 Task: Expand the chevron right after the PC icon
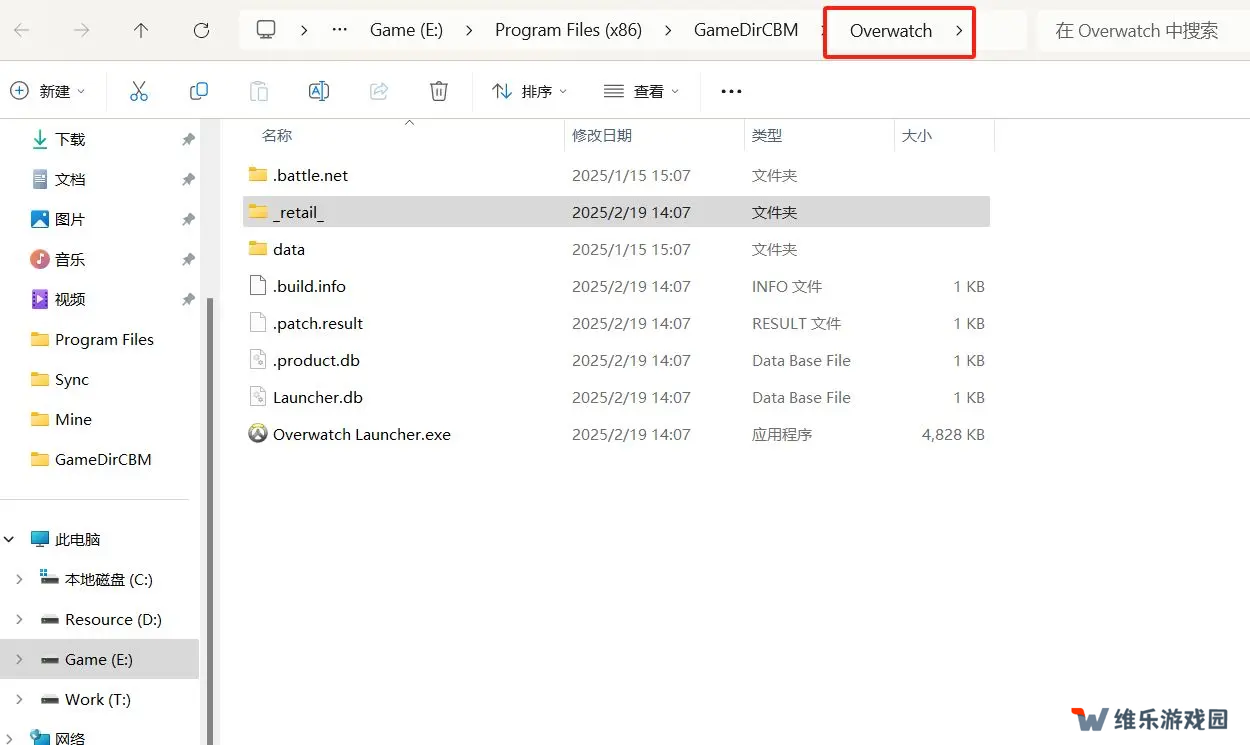click(304, 30)
